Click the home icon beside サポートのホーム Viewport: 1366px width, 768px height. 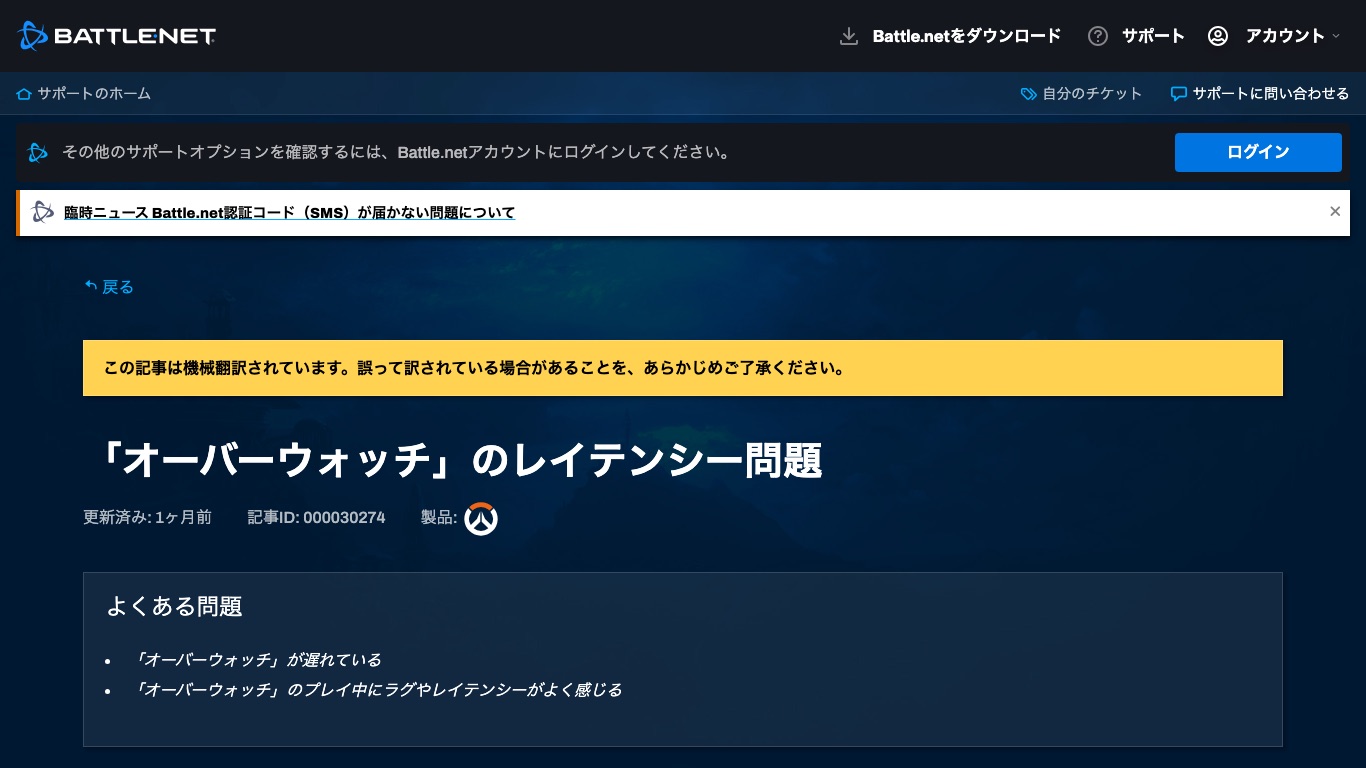pos(24,94)
